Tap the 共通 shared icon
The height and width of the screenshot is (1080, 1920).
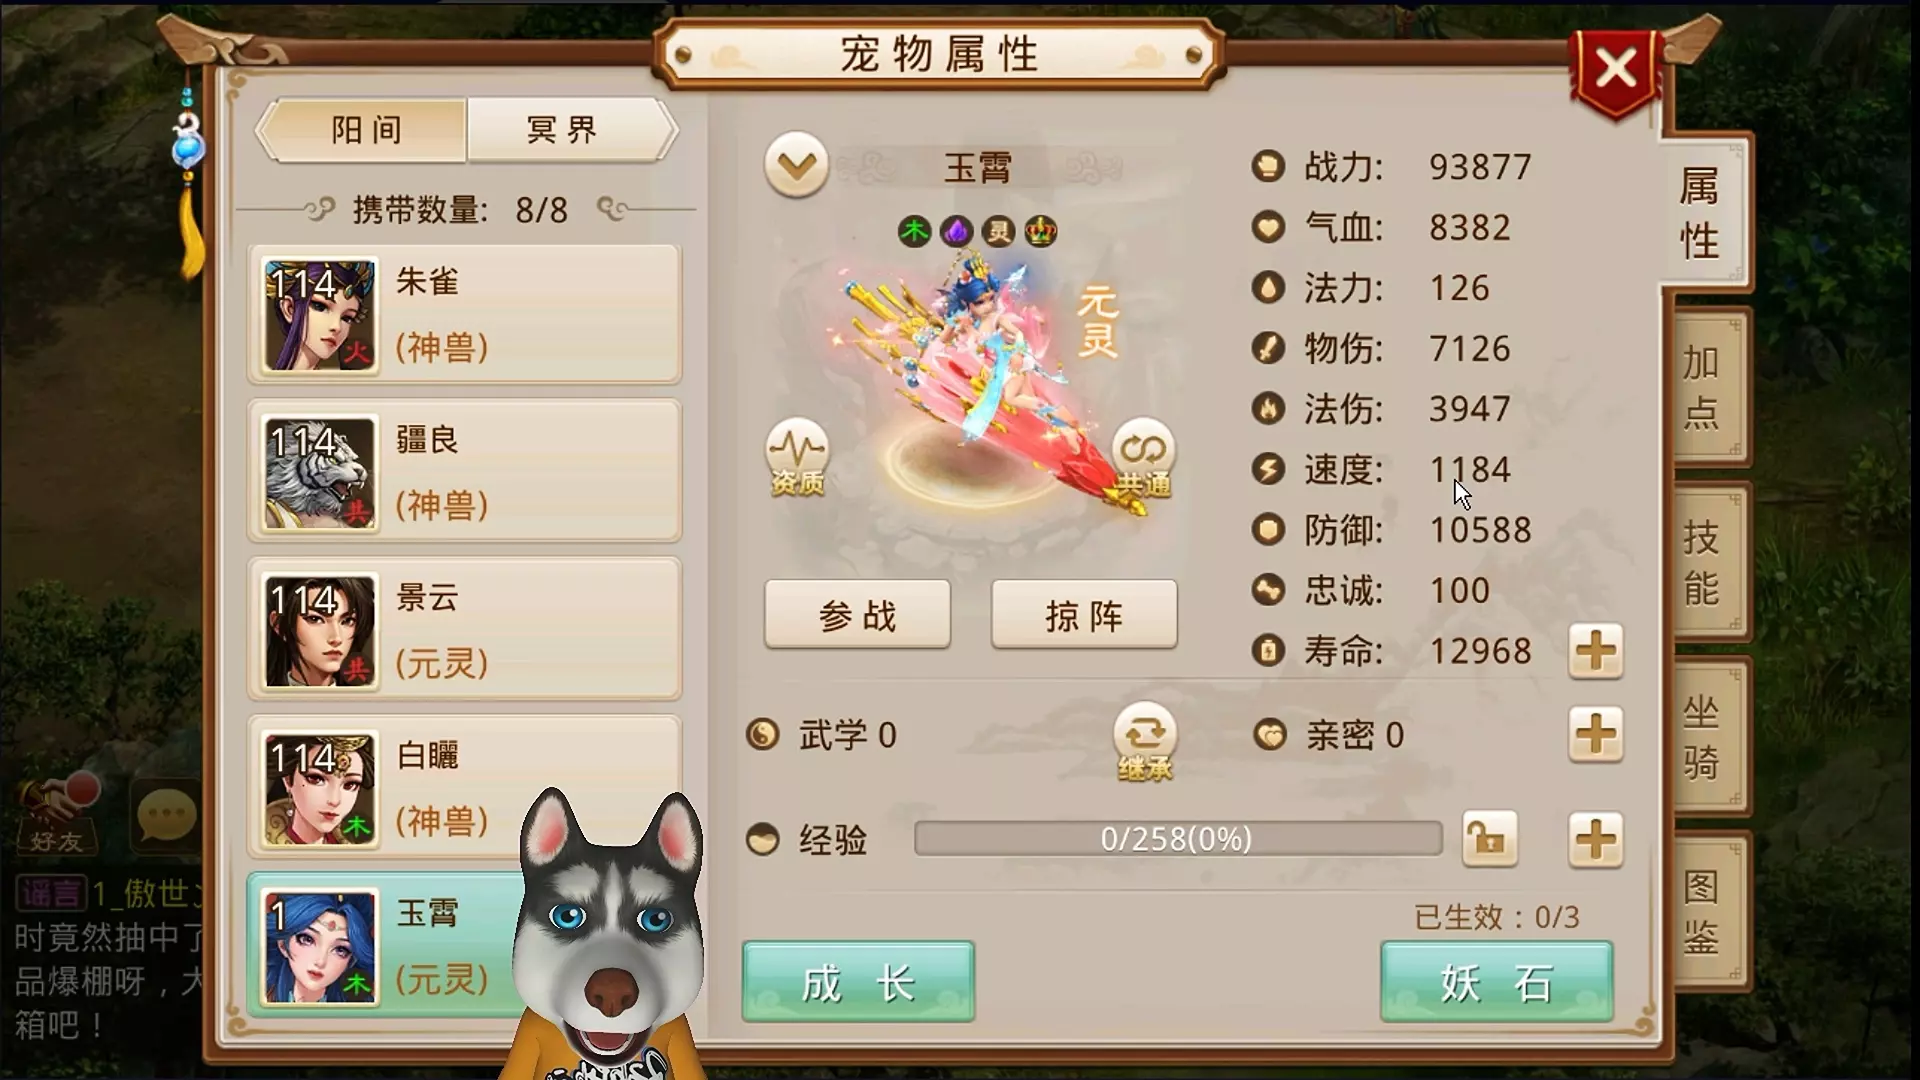[1143, 458]
